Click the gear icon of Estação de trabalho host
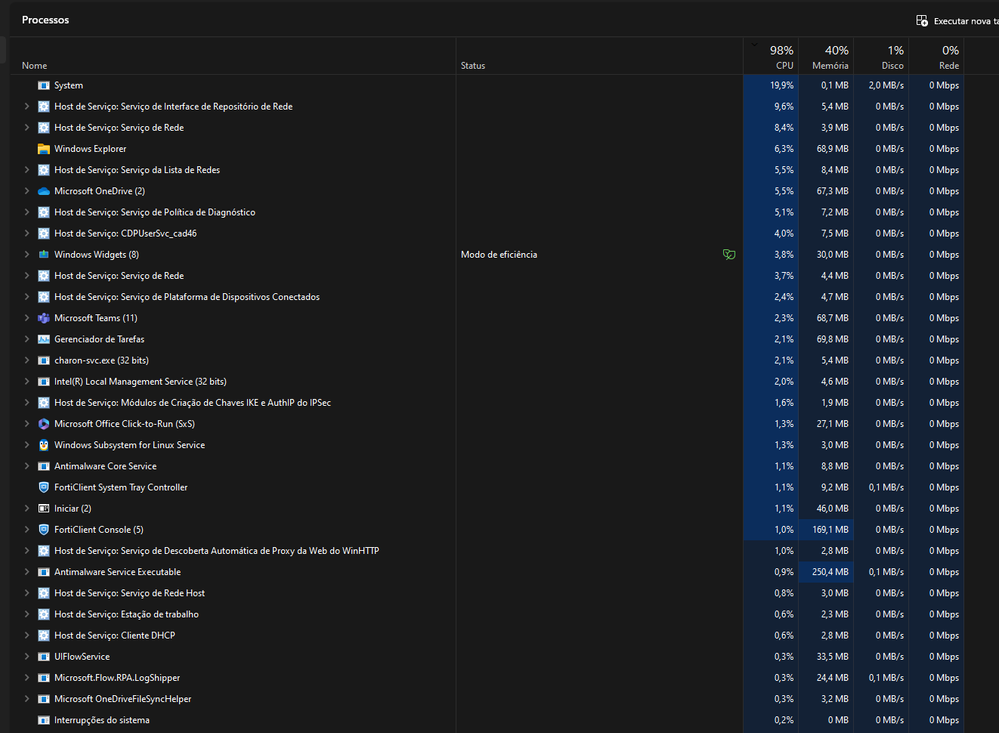This screenshot has height=733, width=999. click(x=43, y=614)
